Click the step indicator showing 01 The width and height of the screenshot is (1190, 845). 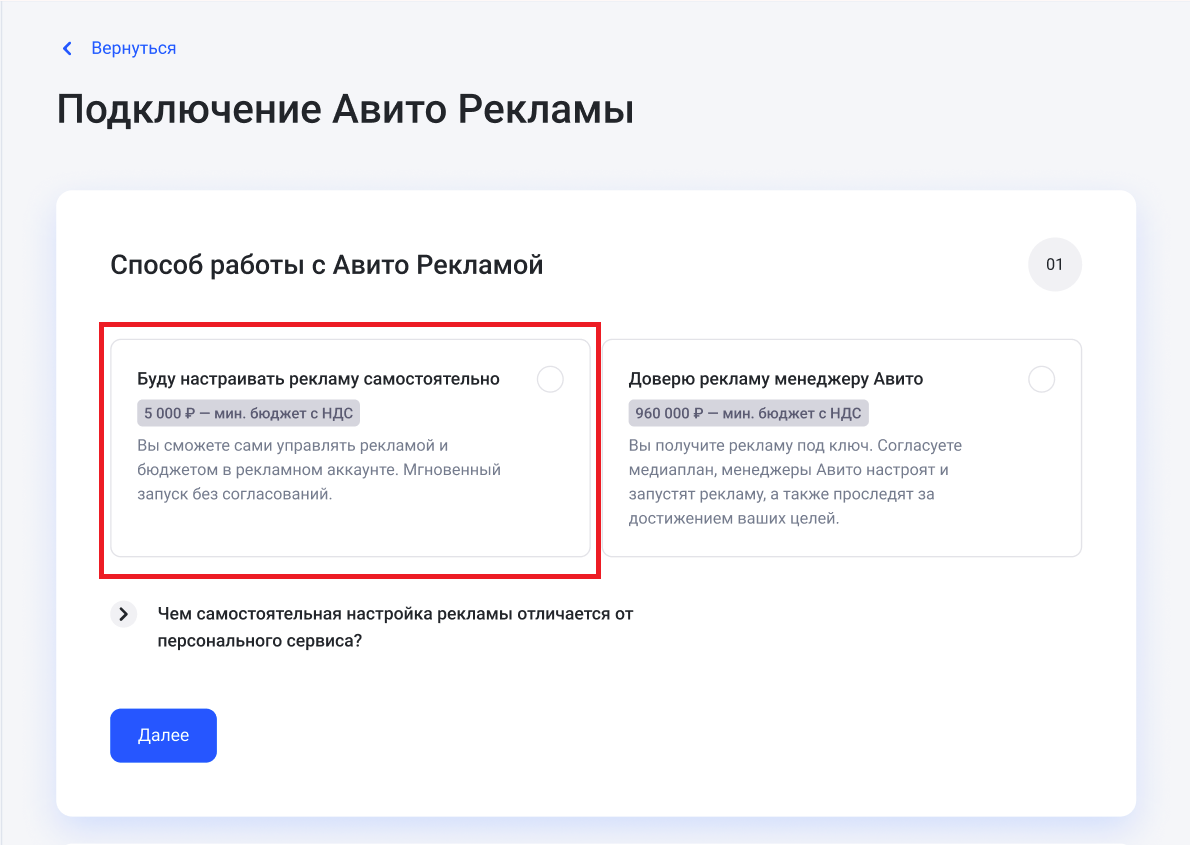point(1055,264)
